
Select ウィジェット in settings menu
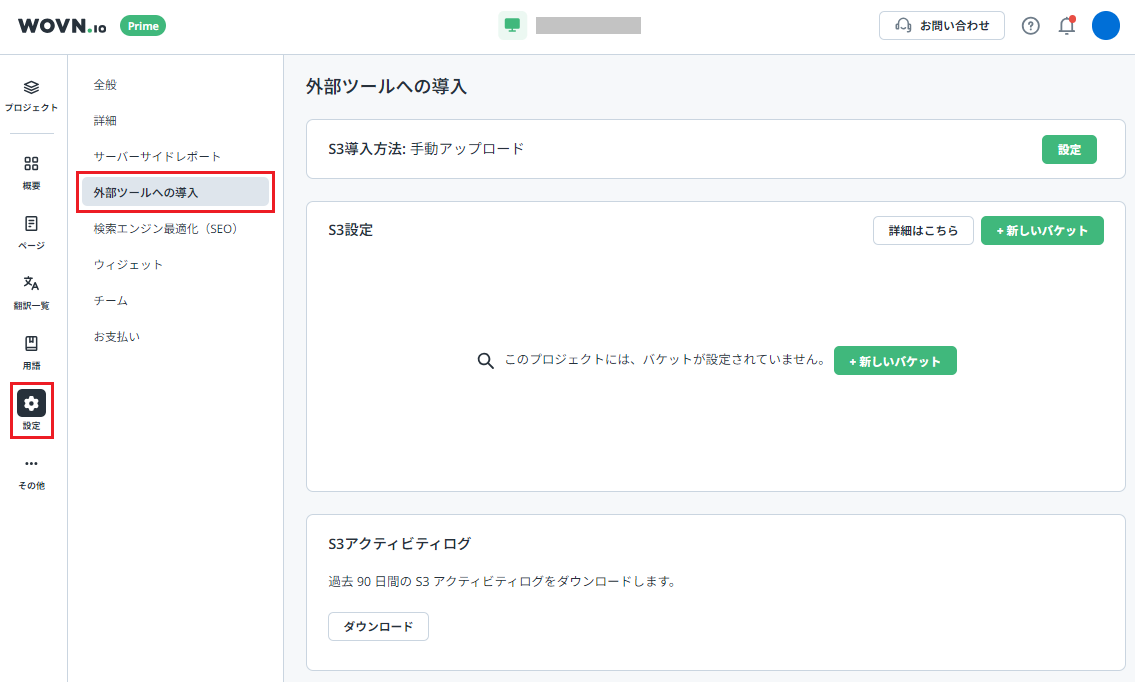(x=128, y=265)
